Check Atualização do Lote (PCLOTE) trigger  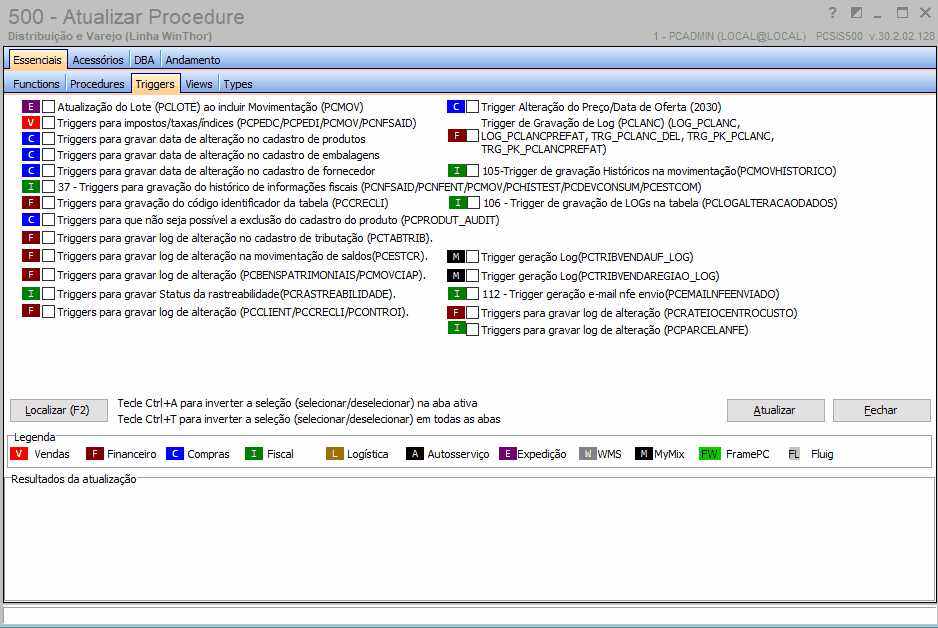48,106
